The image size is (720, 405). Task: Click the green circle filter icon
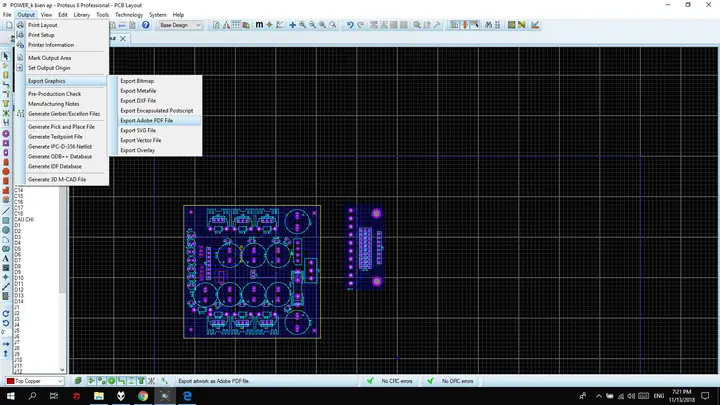coord(111,381)
